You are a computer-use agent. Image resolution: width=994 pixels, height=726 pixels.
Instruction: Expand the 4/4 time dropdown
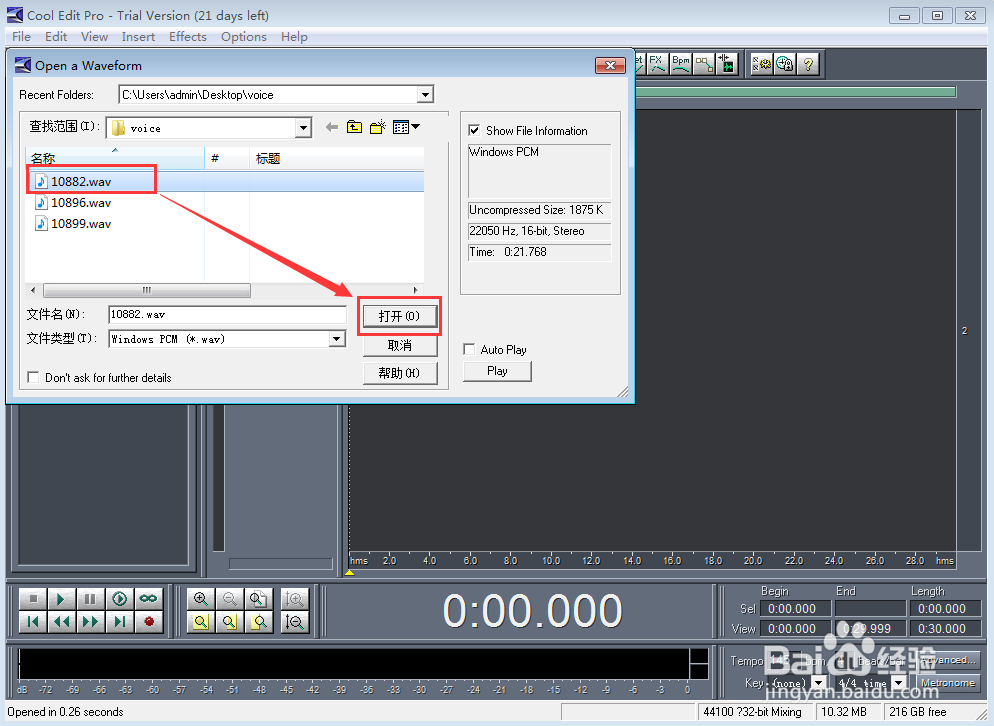pos(898,683)
